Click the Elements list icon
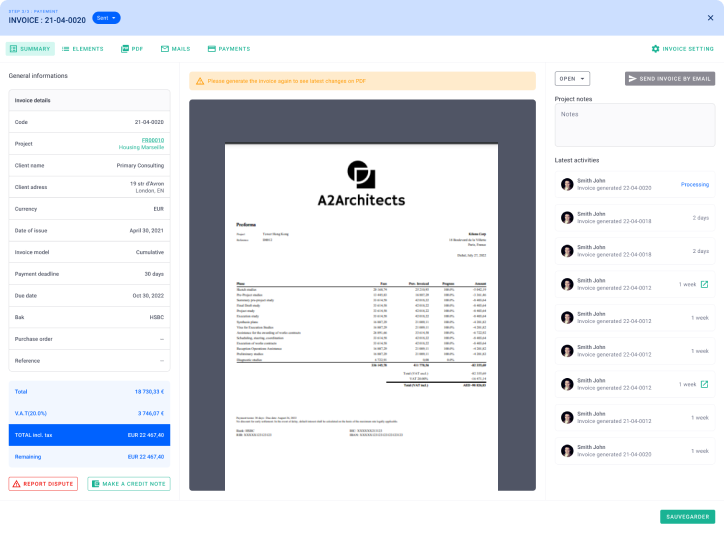This screenshot has height=533, width=724. point(66,49)
